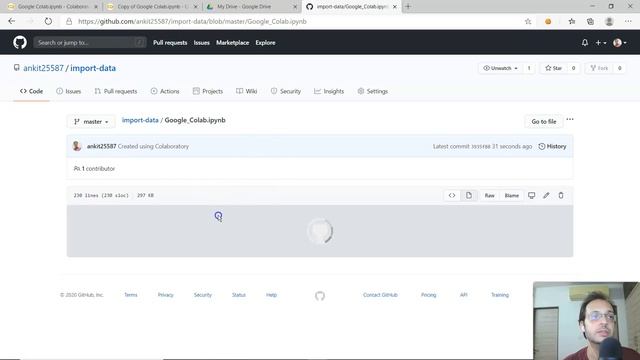
Task: Open the repository Settings tab
Action: (373, 91)
